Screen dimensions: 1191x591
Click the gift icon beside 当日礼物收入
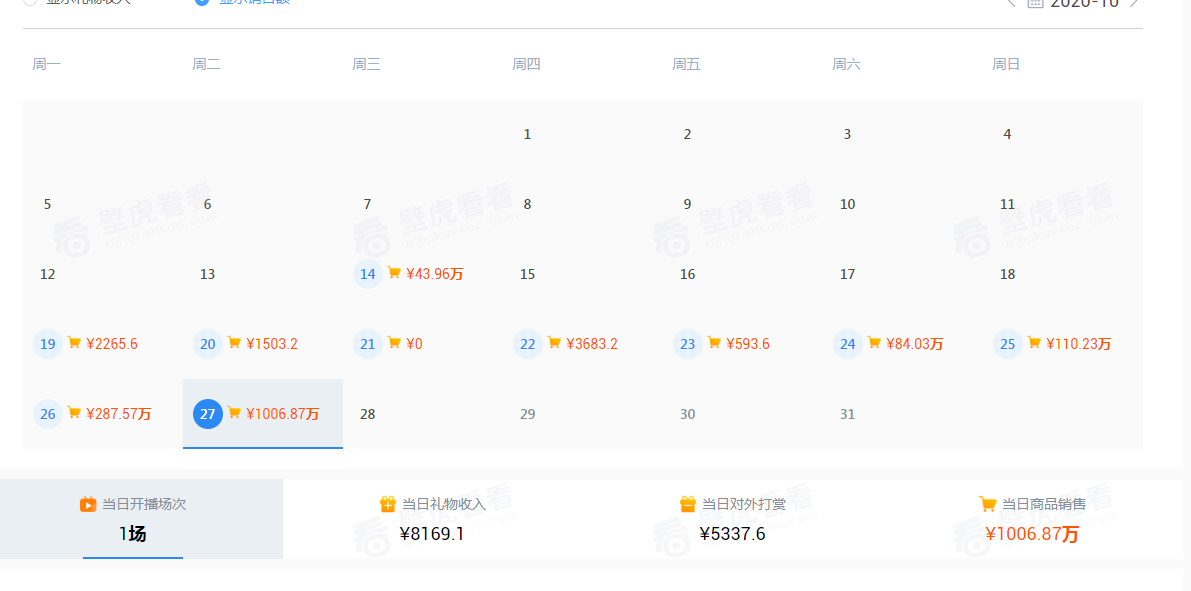click(388, 504)
